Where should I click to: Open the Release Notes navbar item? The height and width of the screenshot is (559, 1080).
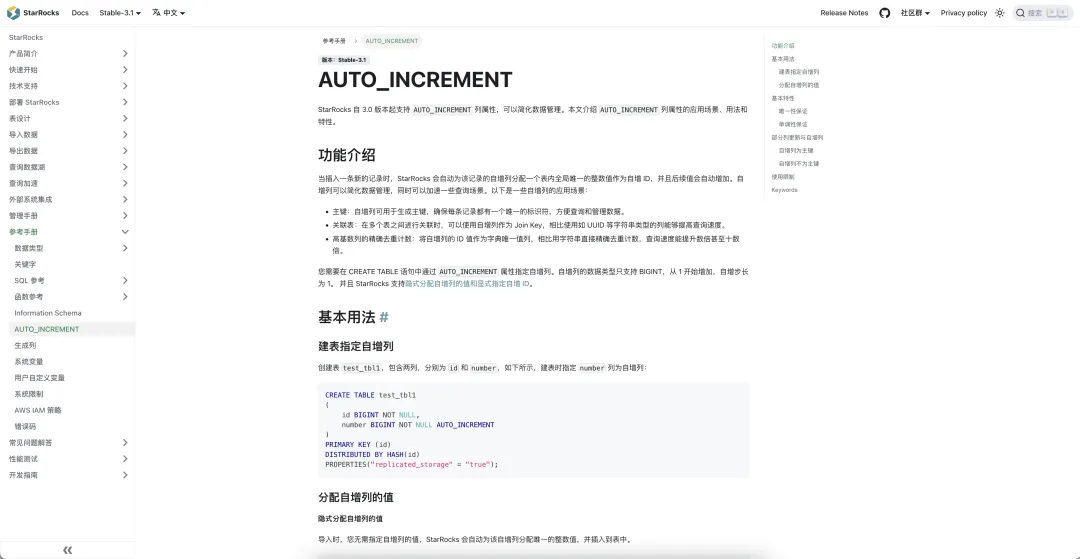click(x=844, y=13)
